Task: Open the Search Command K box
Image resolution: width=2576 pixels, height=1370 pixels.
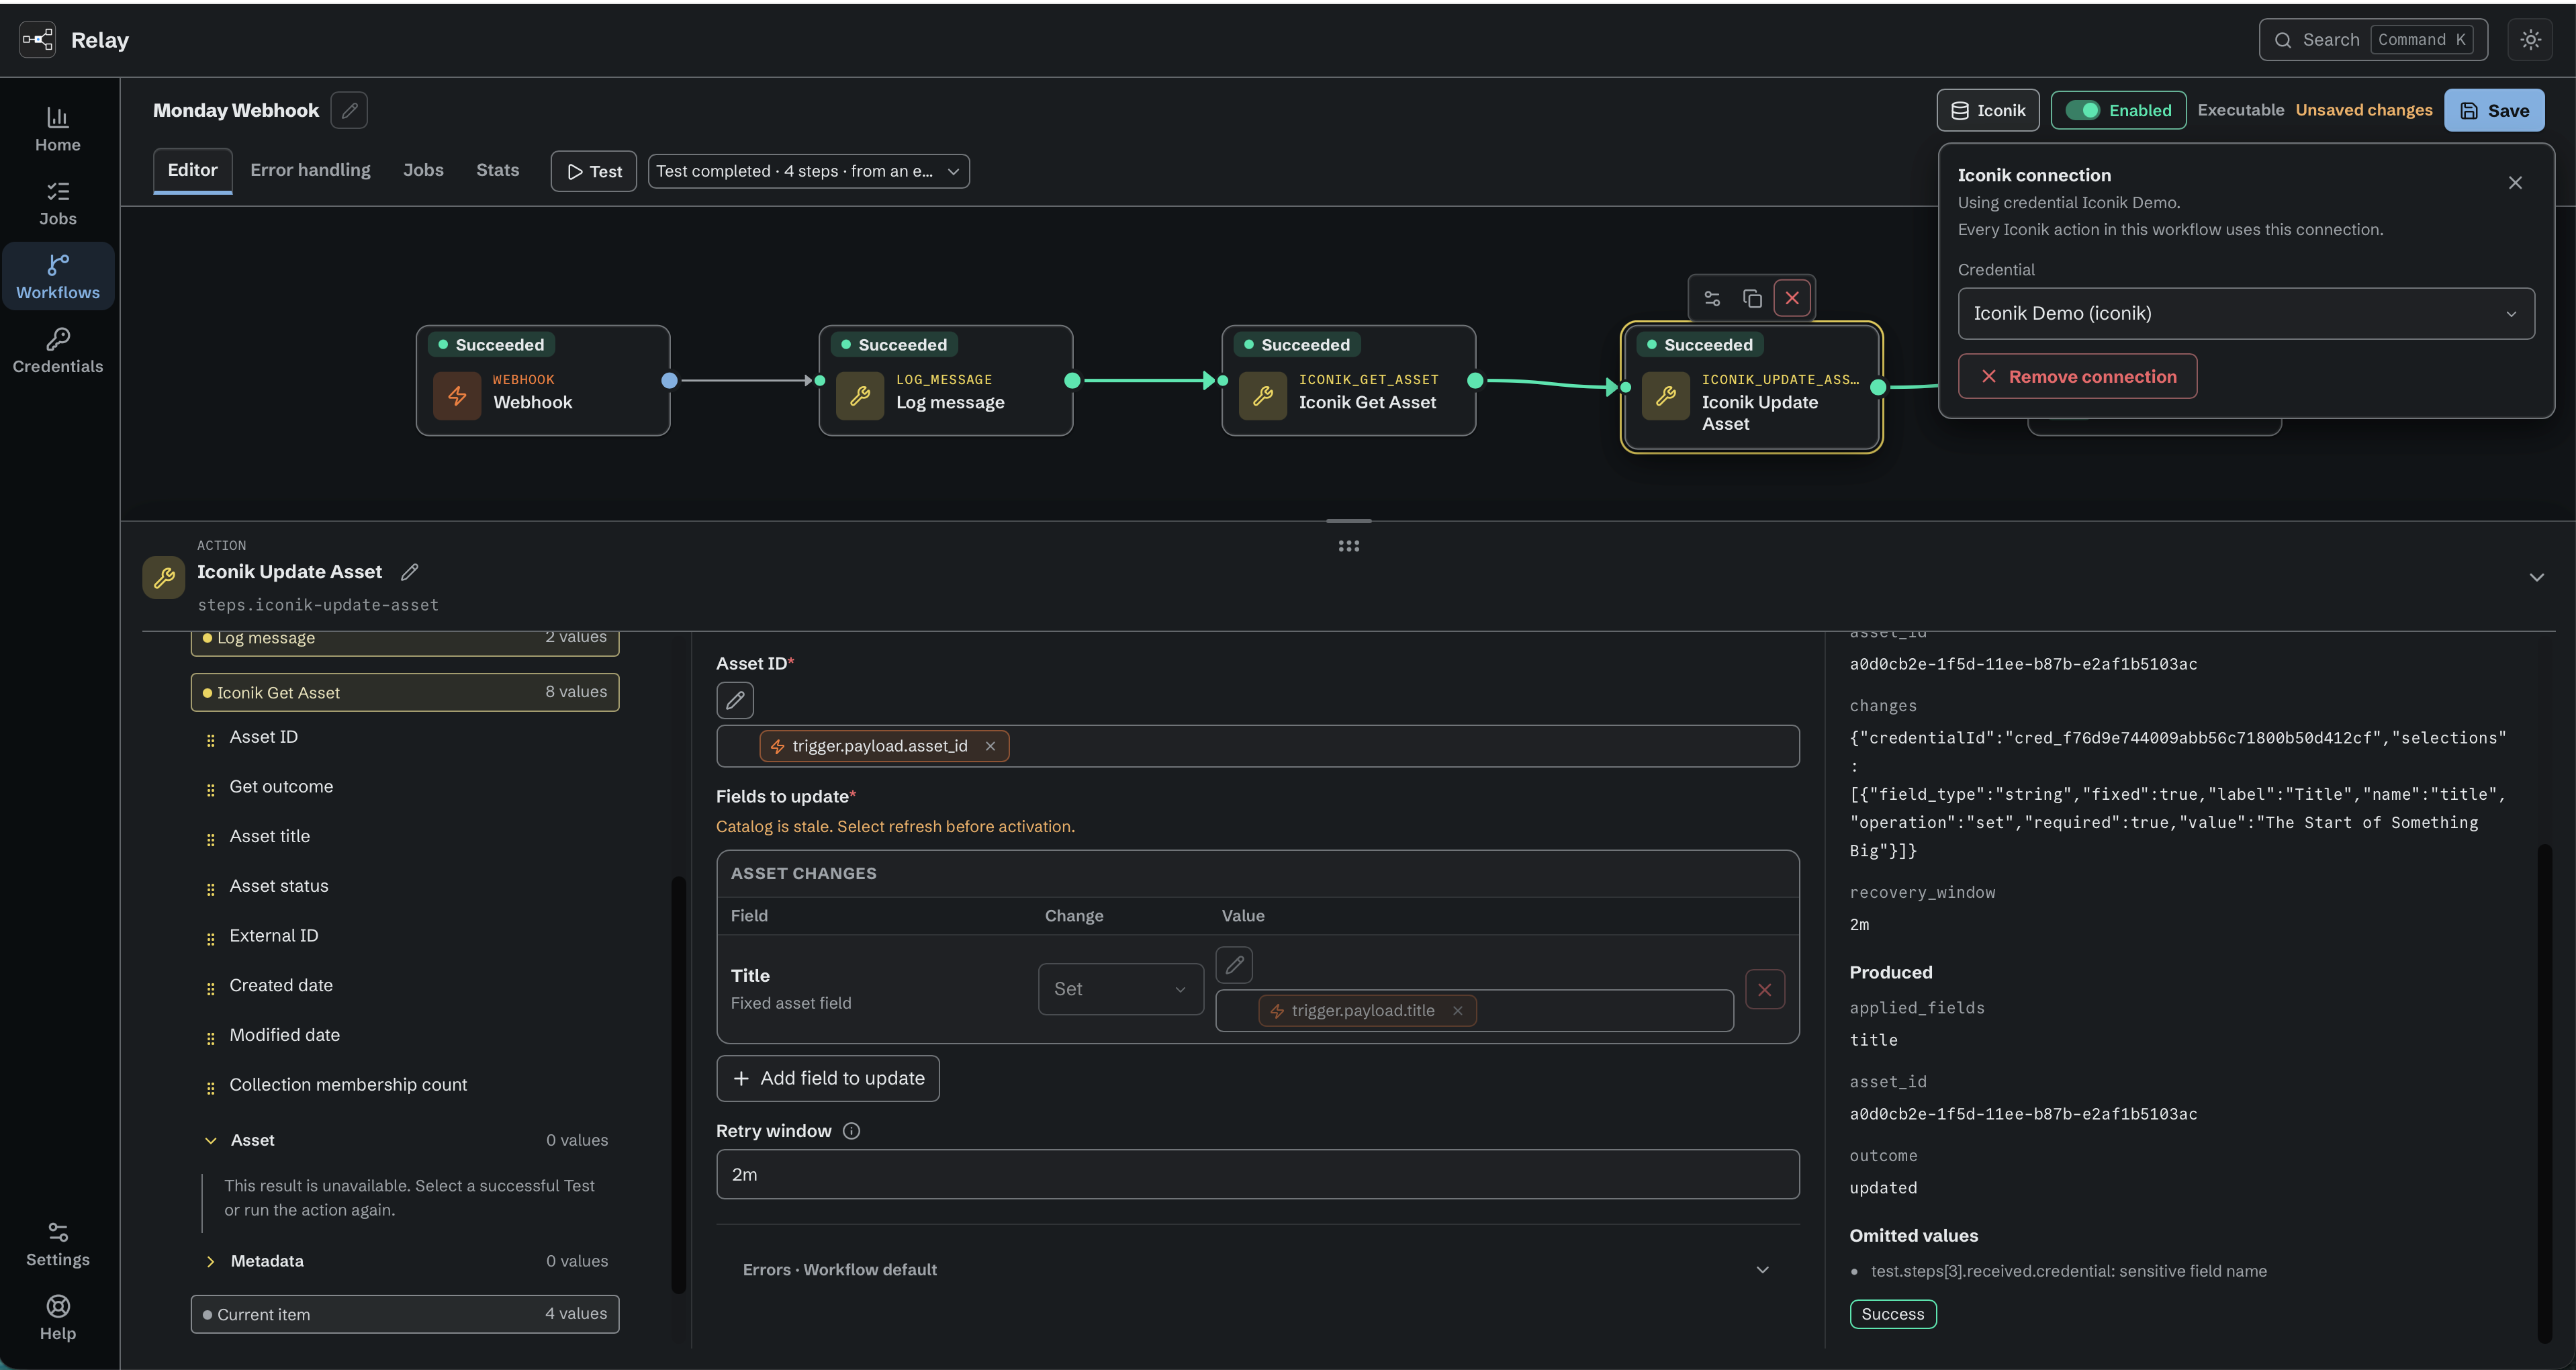Action: coord(2373,40)
